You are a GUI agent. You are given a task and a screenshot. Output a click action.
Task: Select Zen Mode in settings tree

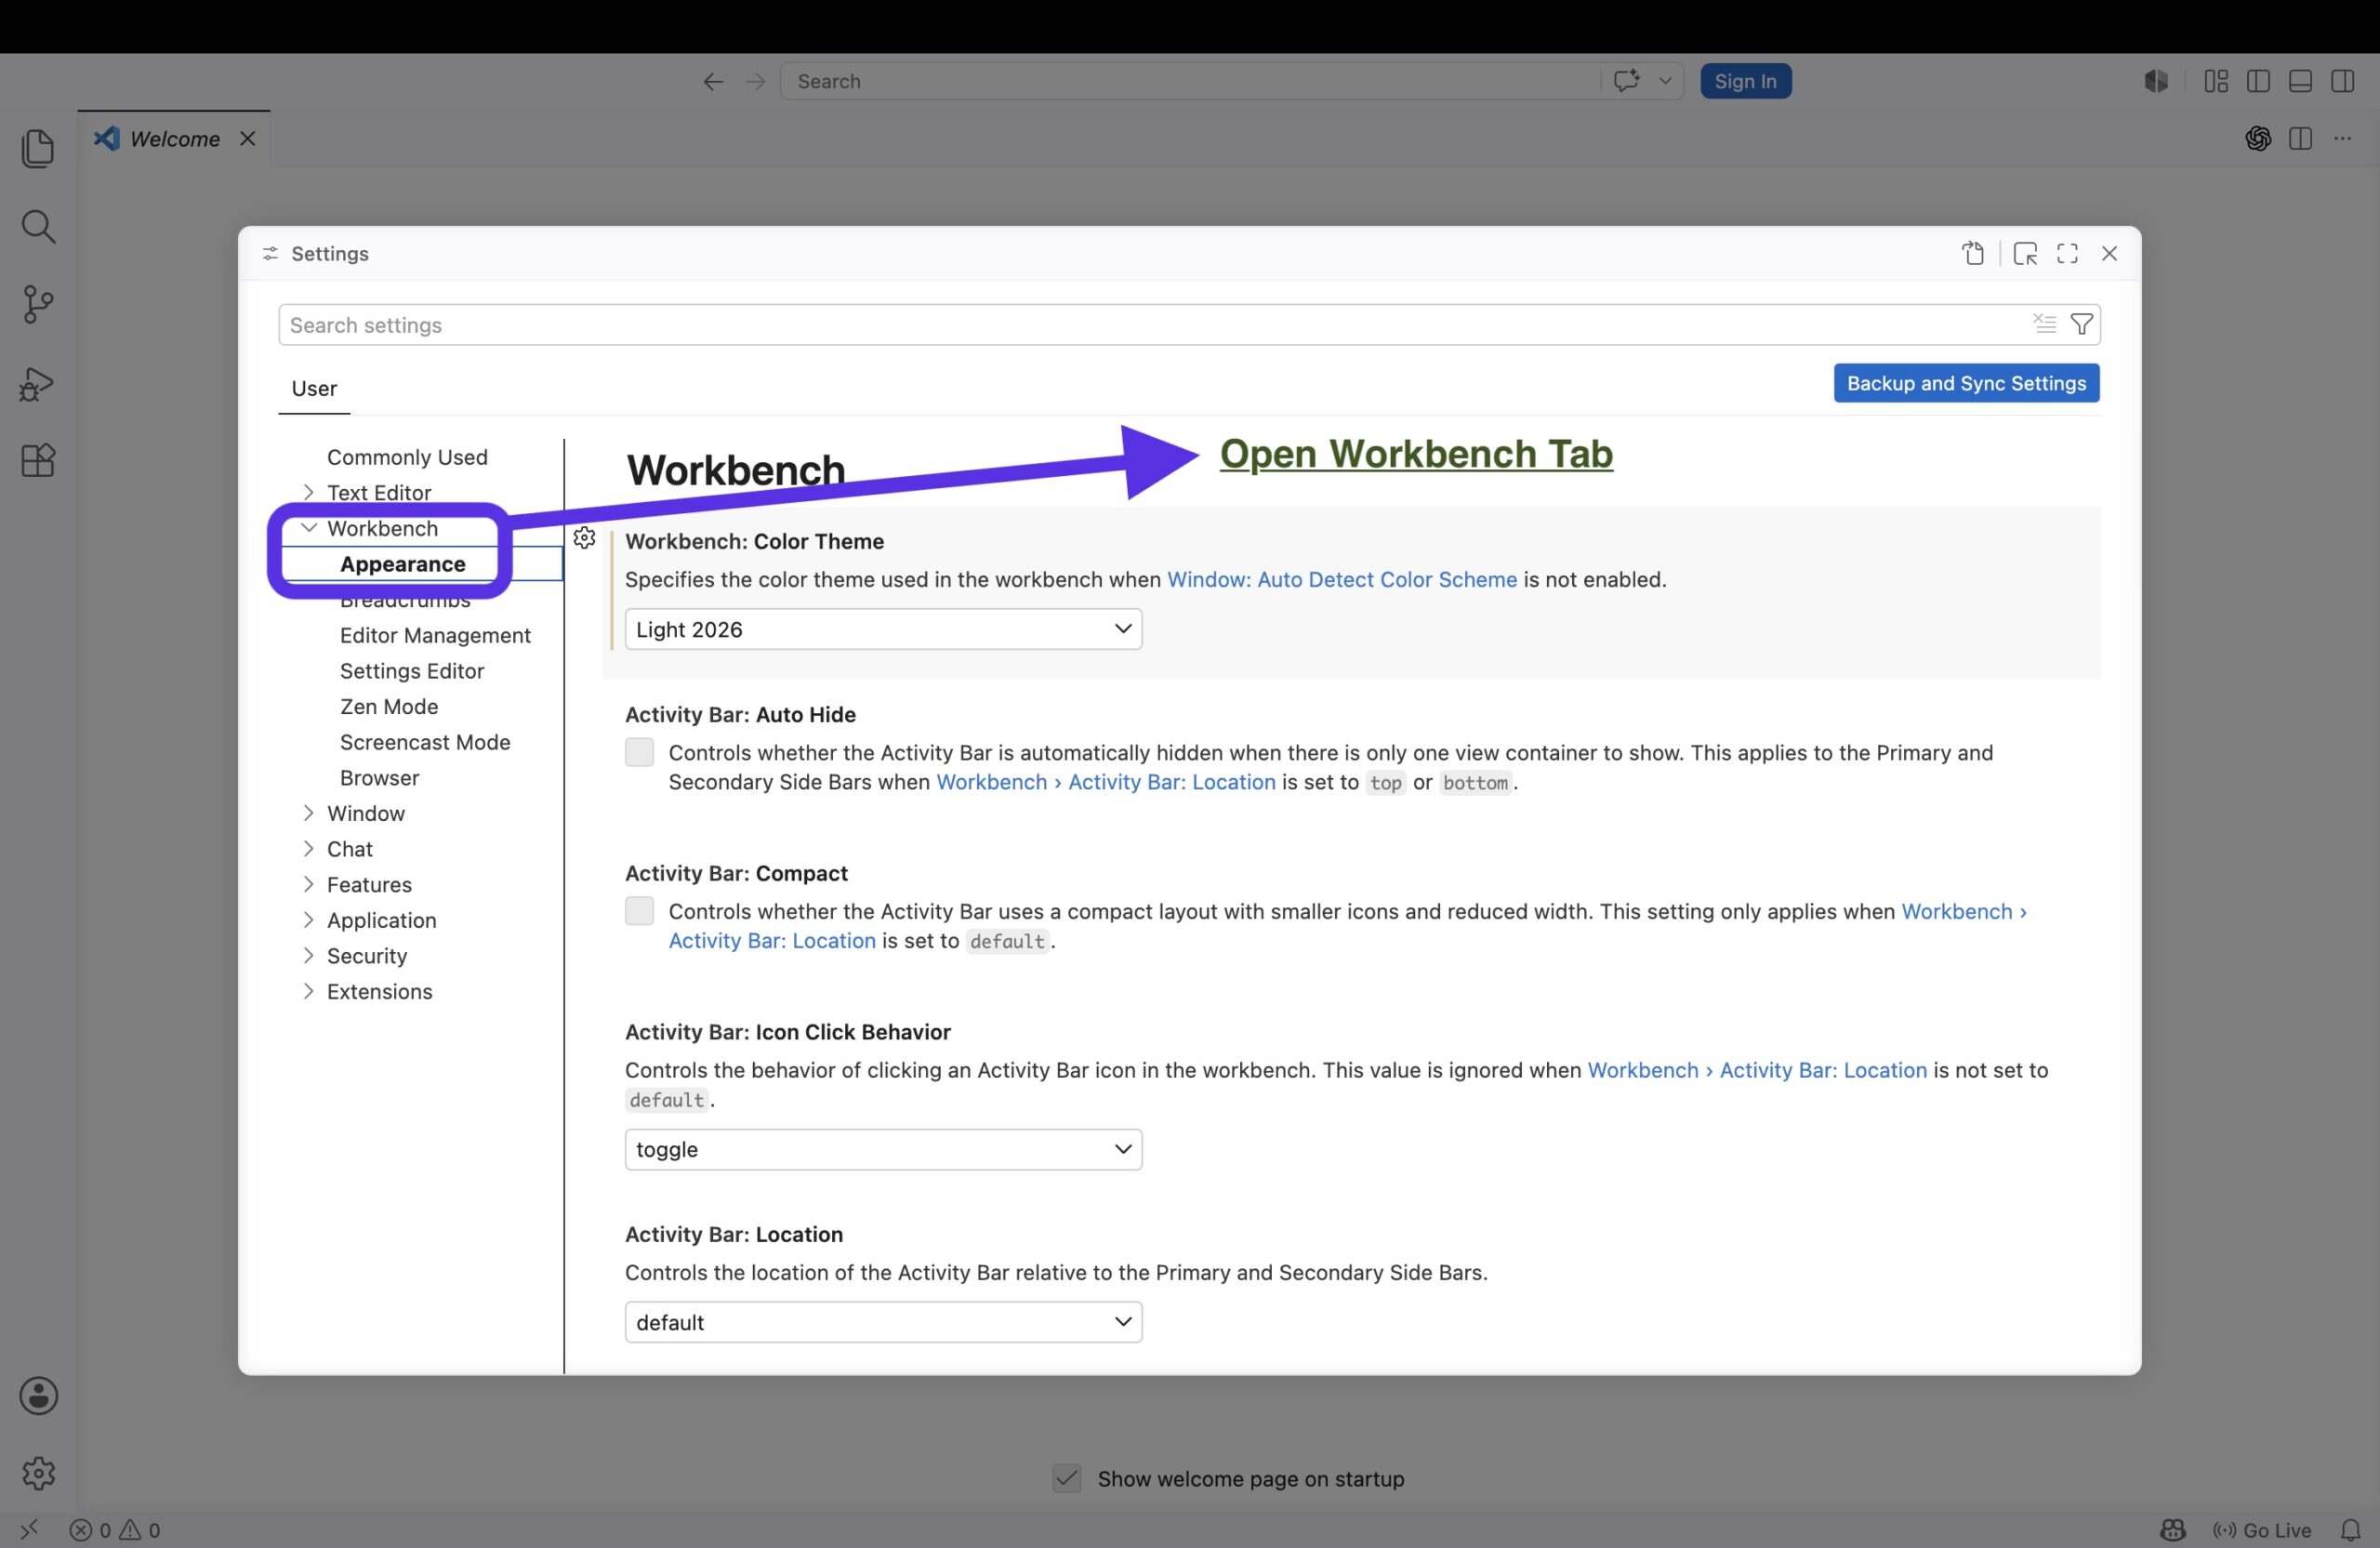point(389,706)
